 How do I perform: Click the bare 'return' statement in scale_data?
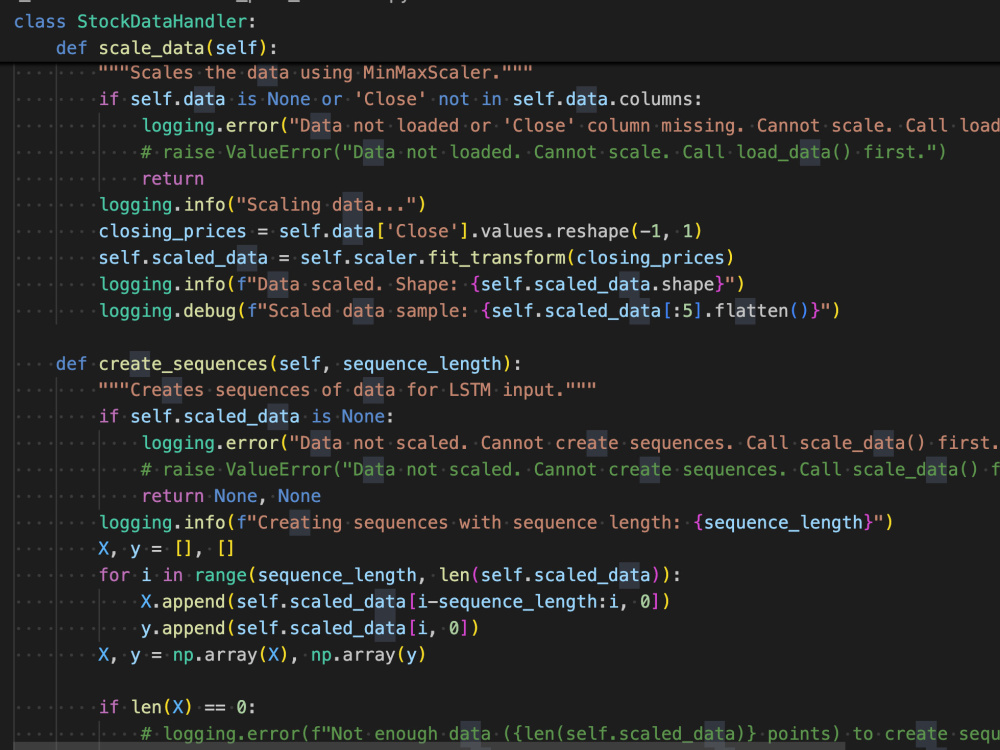tap(172, 179)
